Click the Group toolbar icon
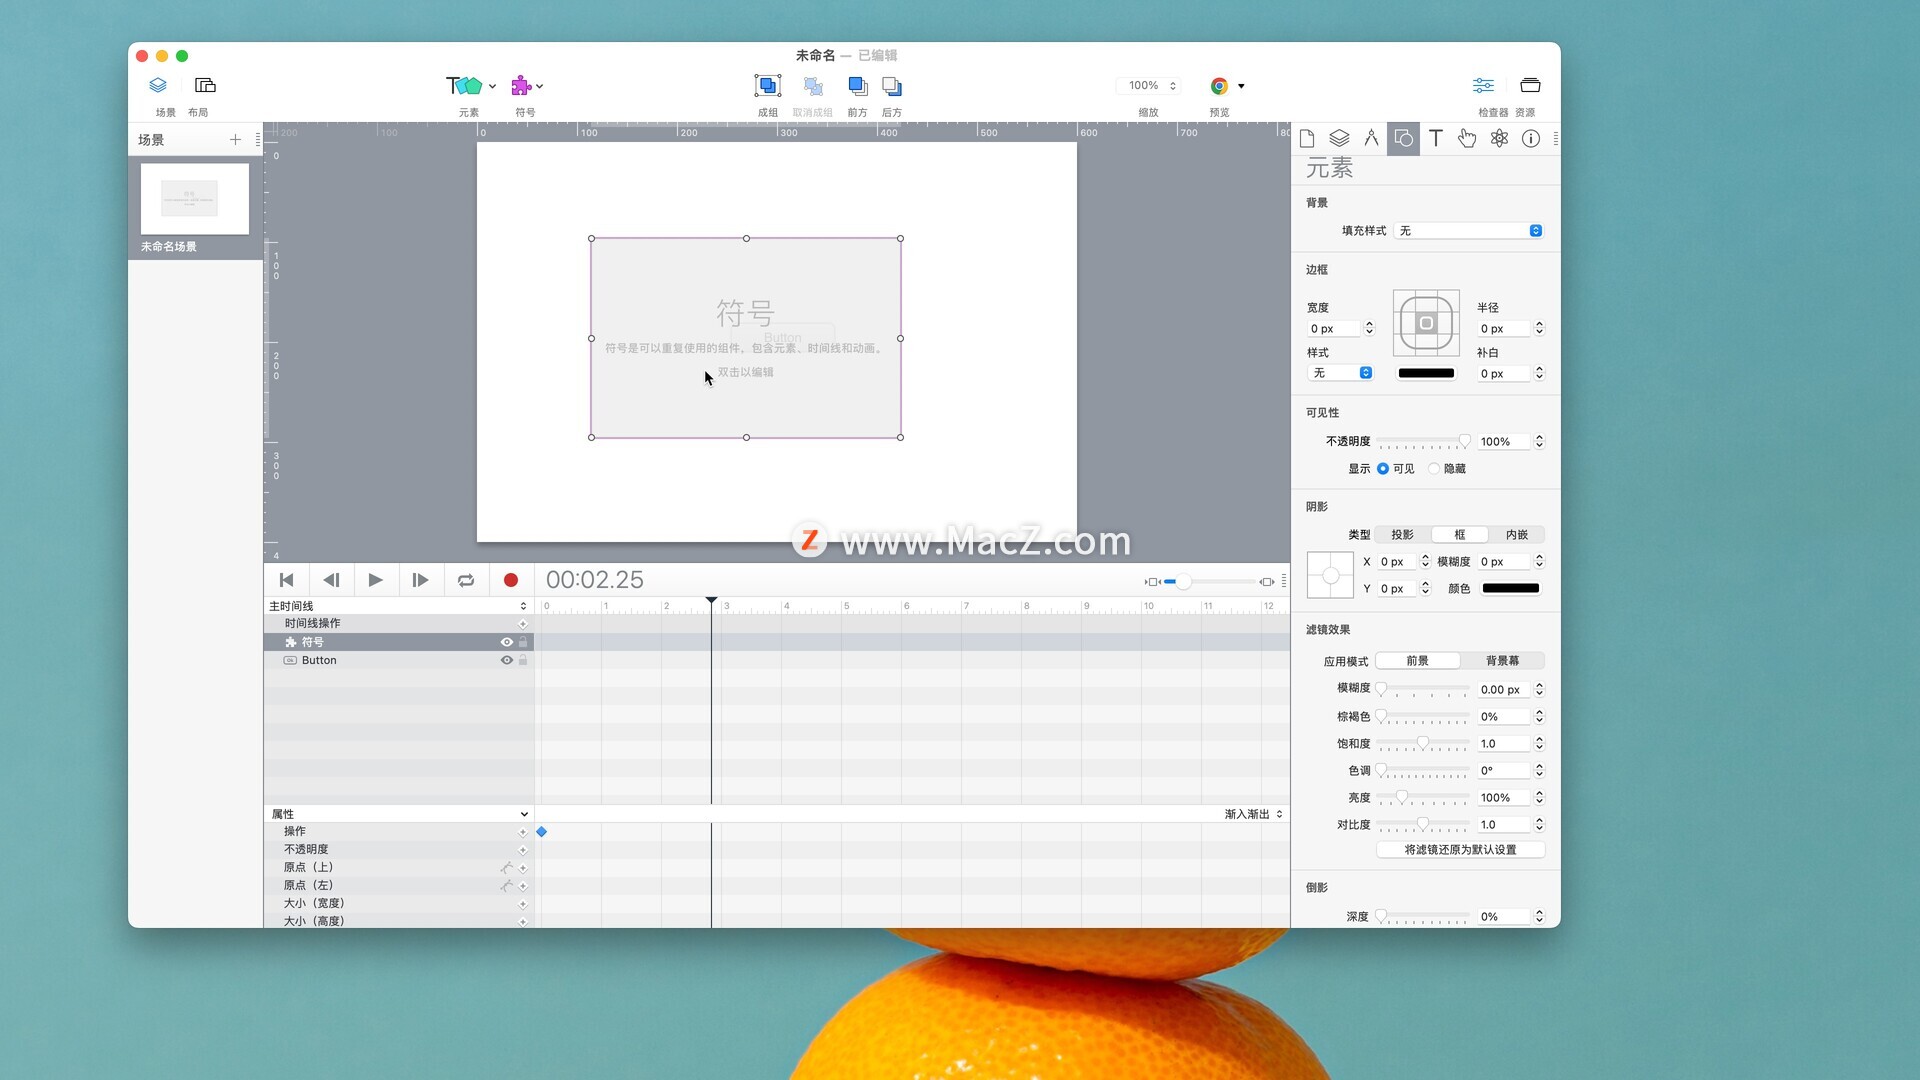This screenshot has width=1920, height=1080. point(767,85)
